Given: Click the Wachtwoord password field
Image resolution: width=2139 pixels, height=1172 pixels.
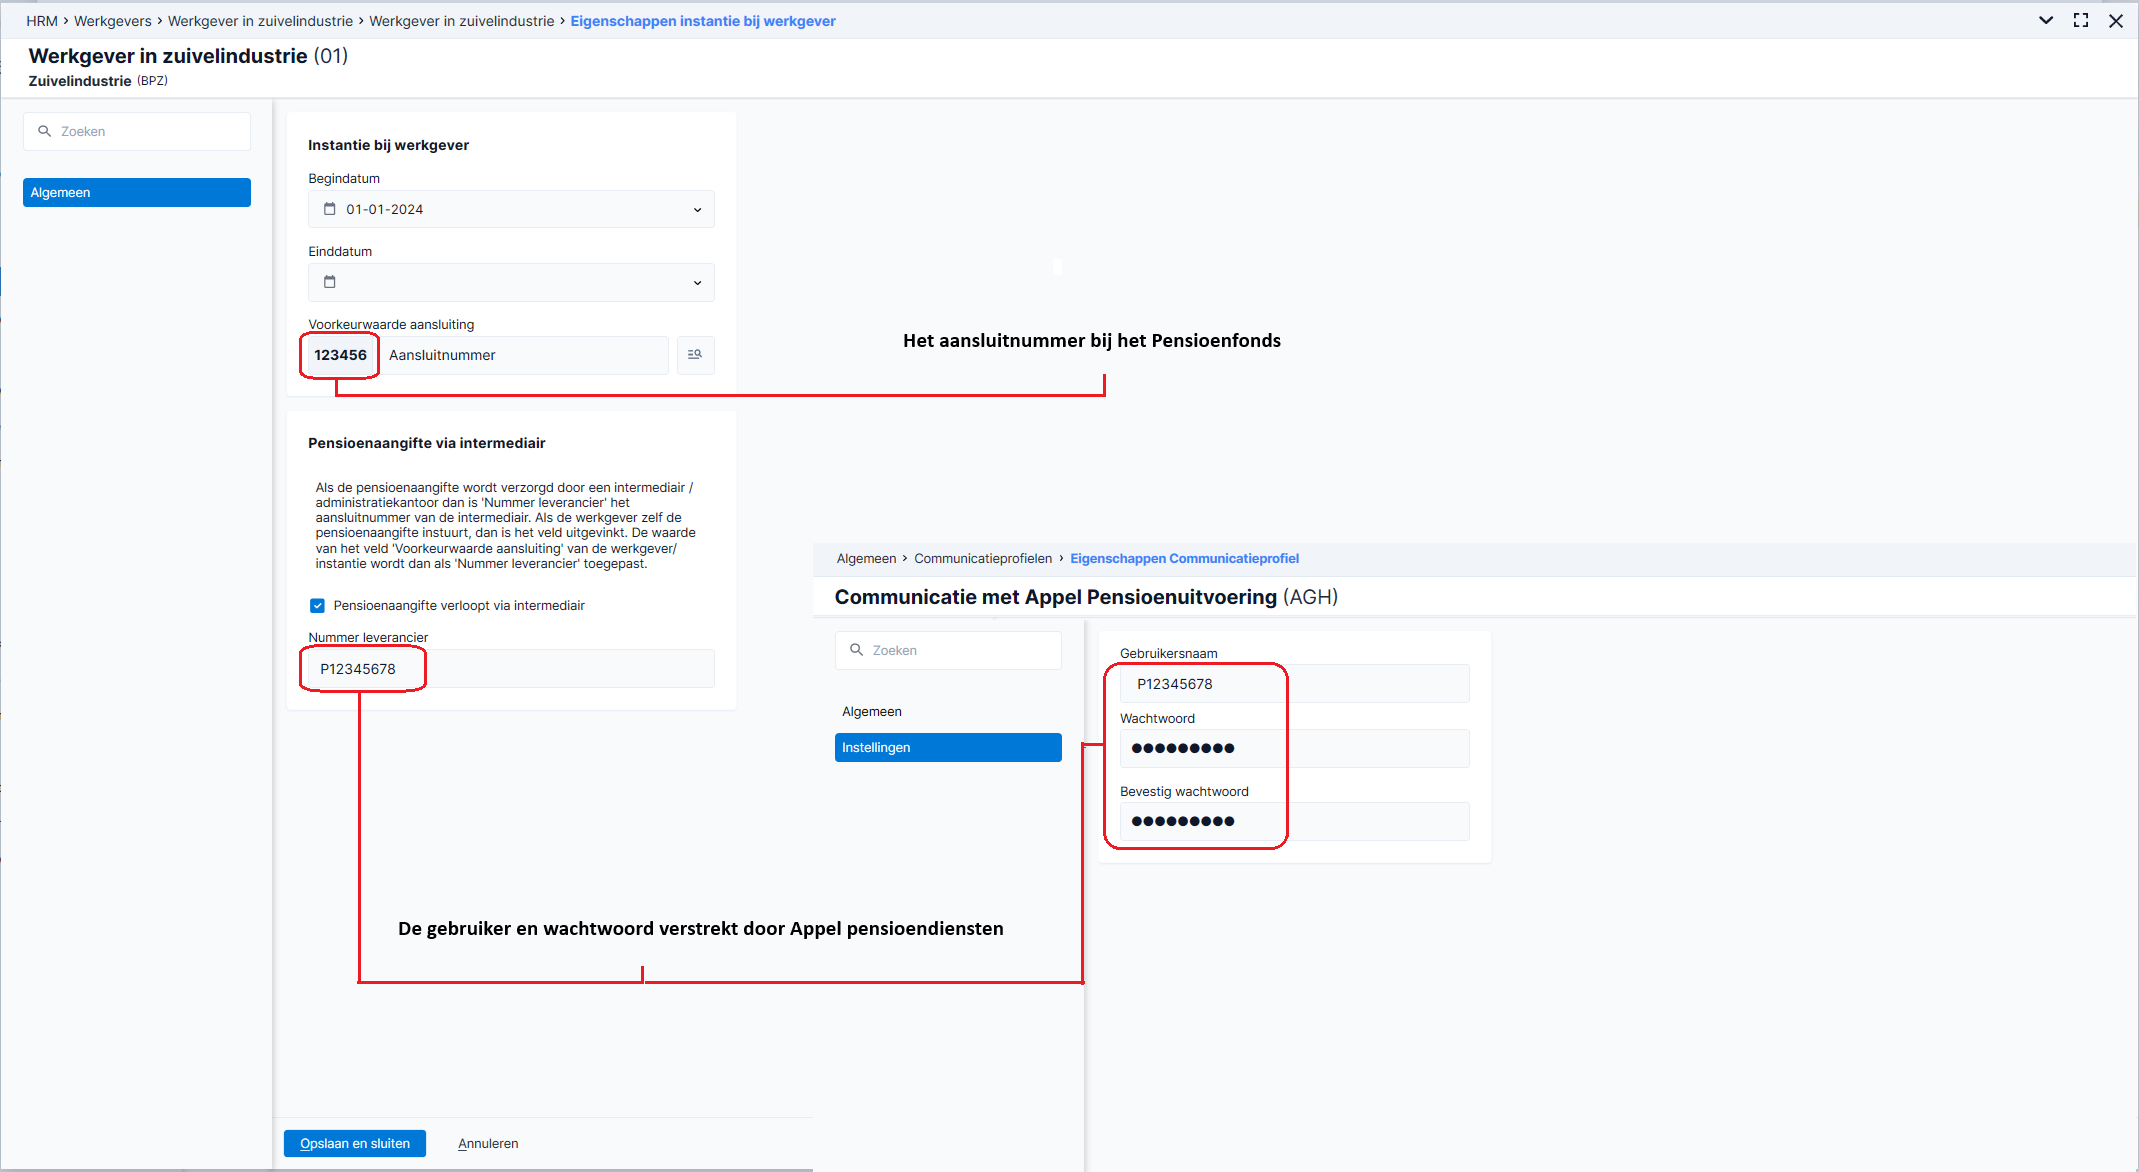Looking at the screenshot, I should click(1294, 748).
